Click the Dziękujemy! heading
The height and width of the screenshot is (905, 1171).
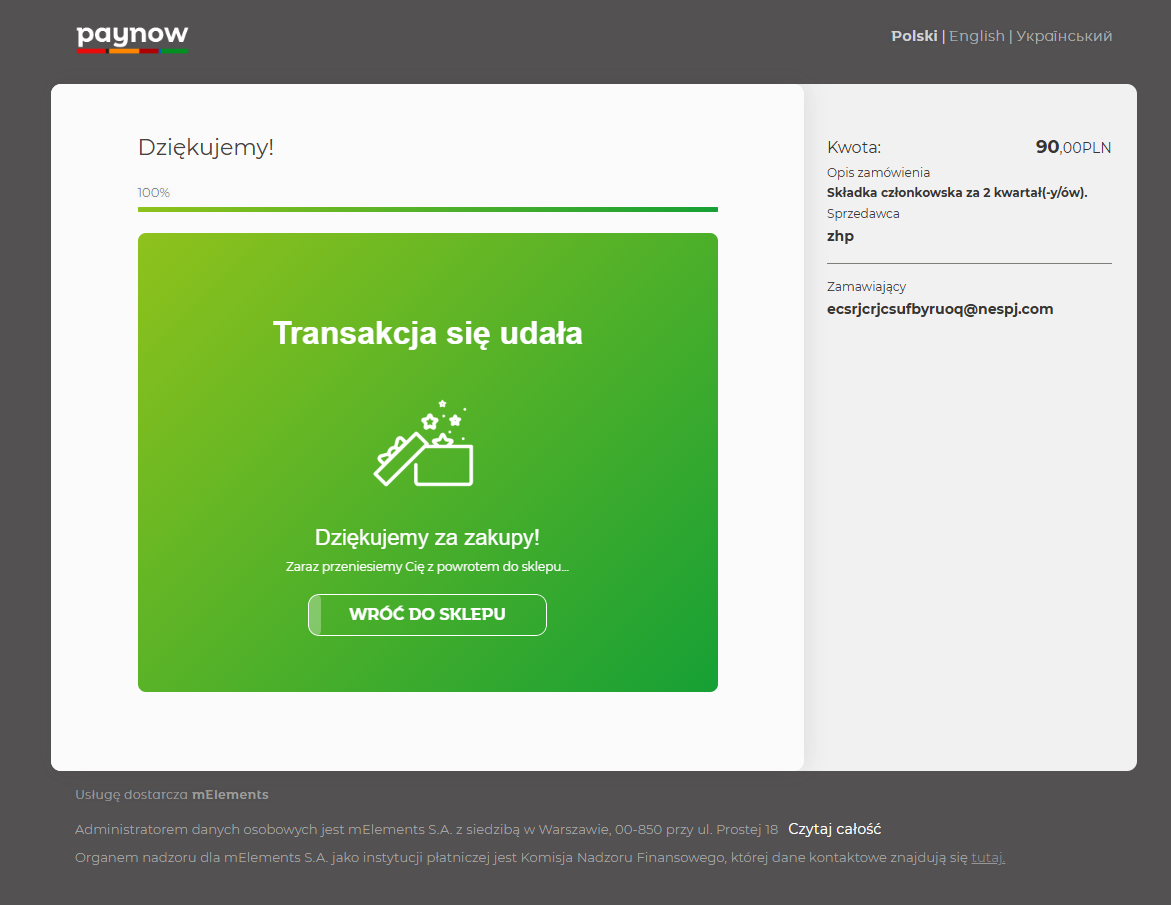205,147
